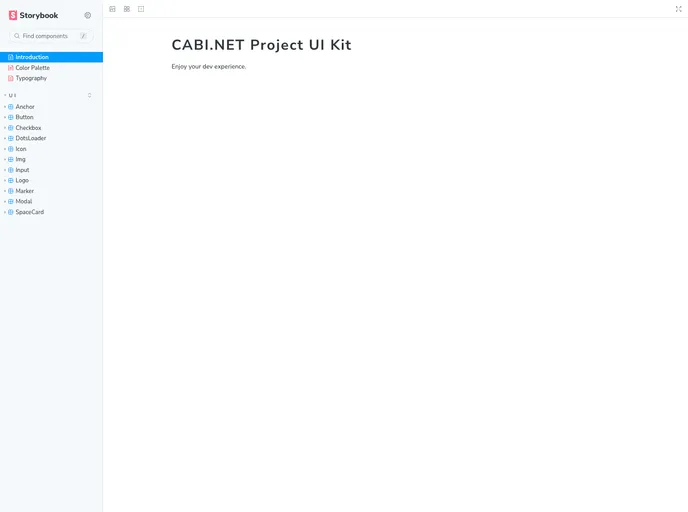Expand the Anchor component tree

point(5,107)
